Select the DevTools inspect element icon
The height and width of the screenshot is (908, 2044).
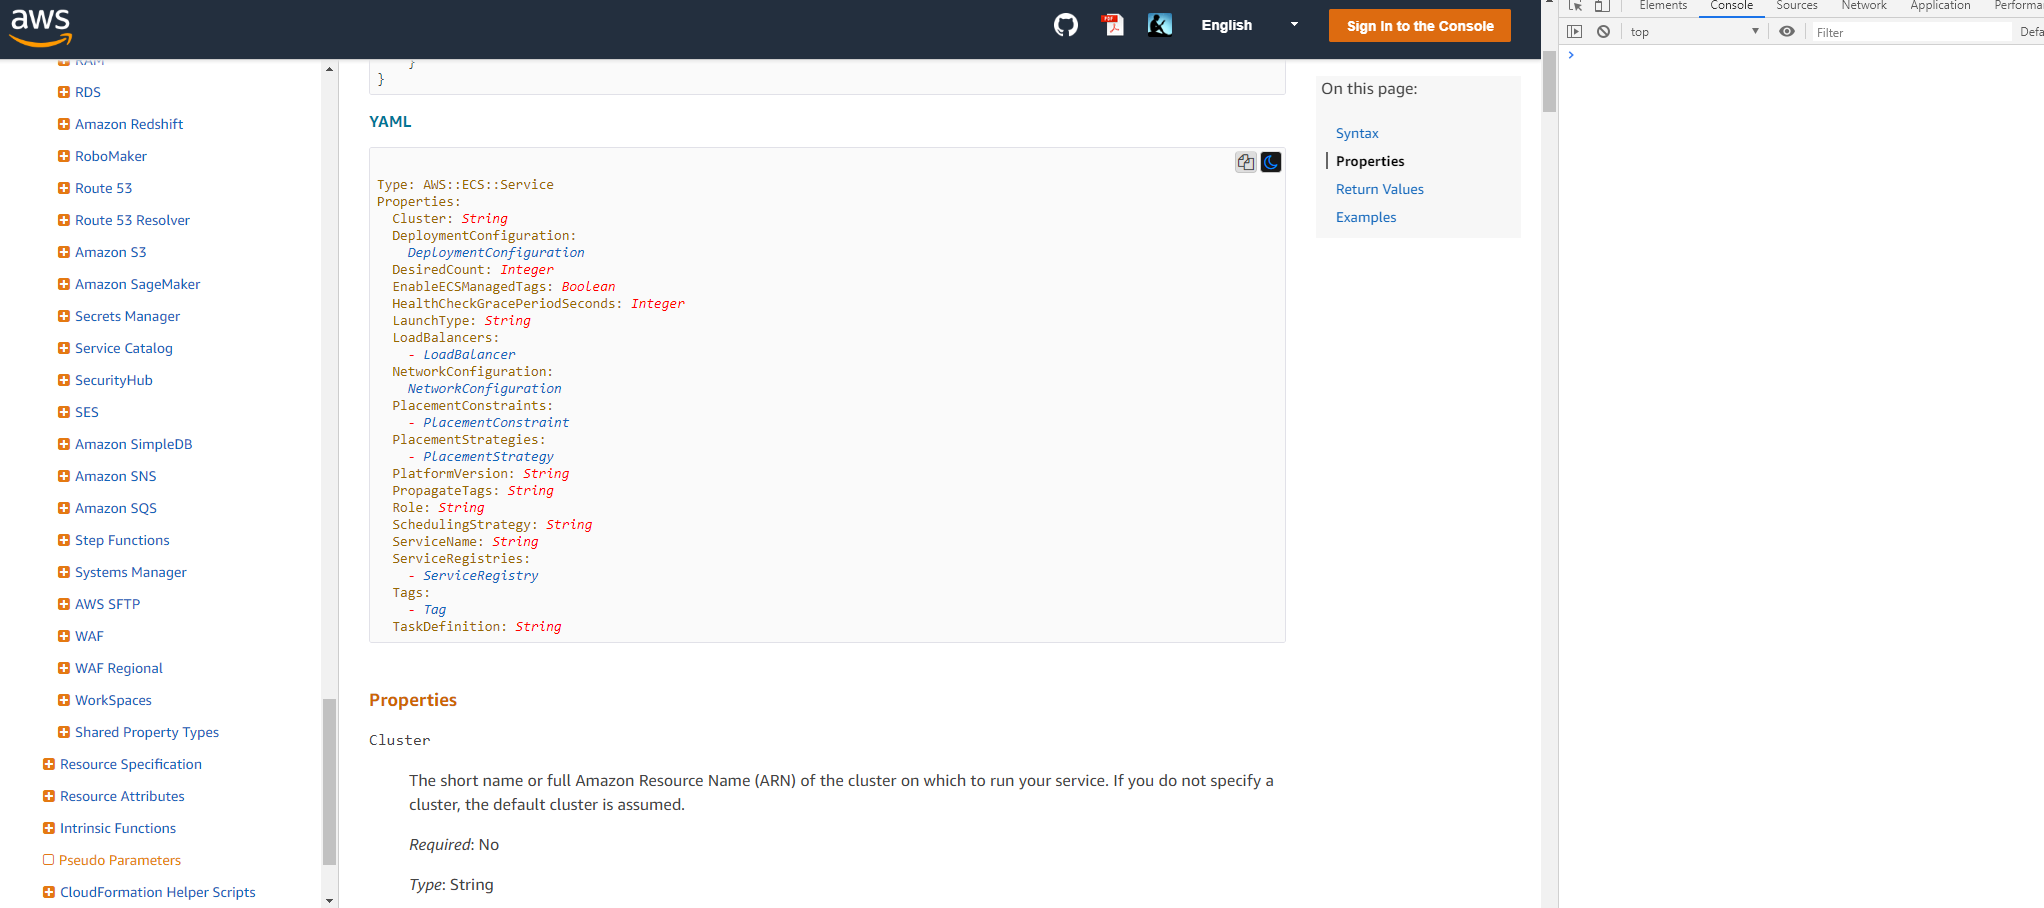[x=1575, y=6]
